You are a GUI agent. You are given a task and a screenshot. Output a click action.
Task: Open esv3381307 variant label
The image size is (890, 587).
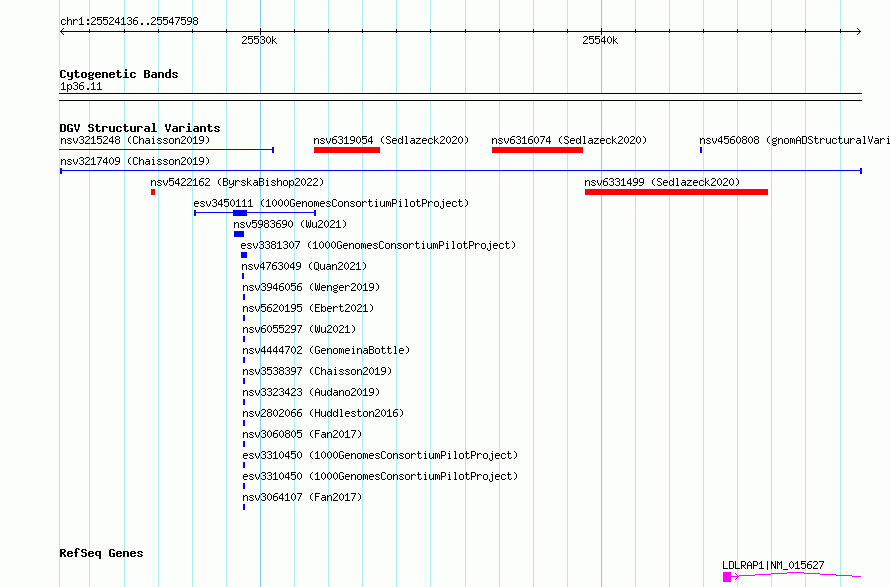click(x=378, y=245)
